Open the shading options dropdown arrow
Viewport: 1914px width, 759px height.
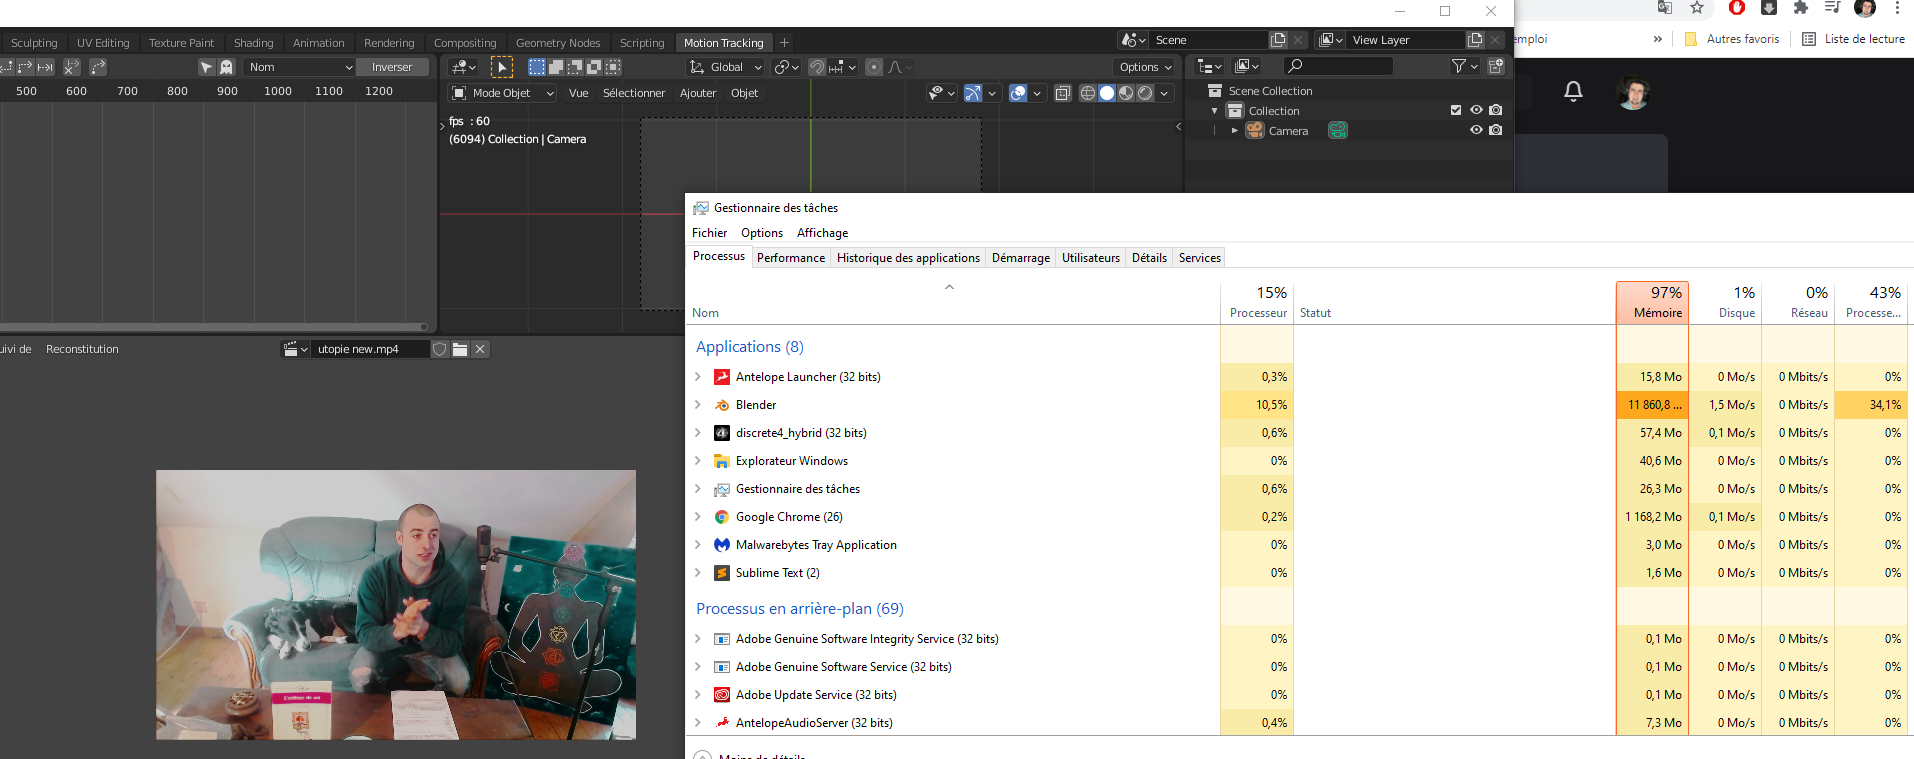(1164, 93)
